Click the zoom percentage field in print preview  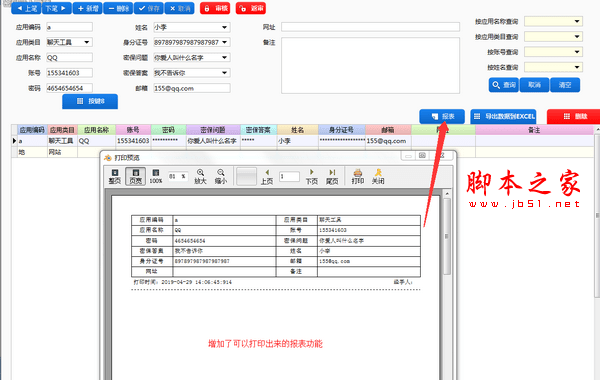[178, 176]
